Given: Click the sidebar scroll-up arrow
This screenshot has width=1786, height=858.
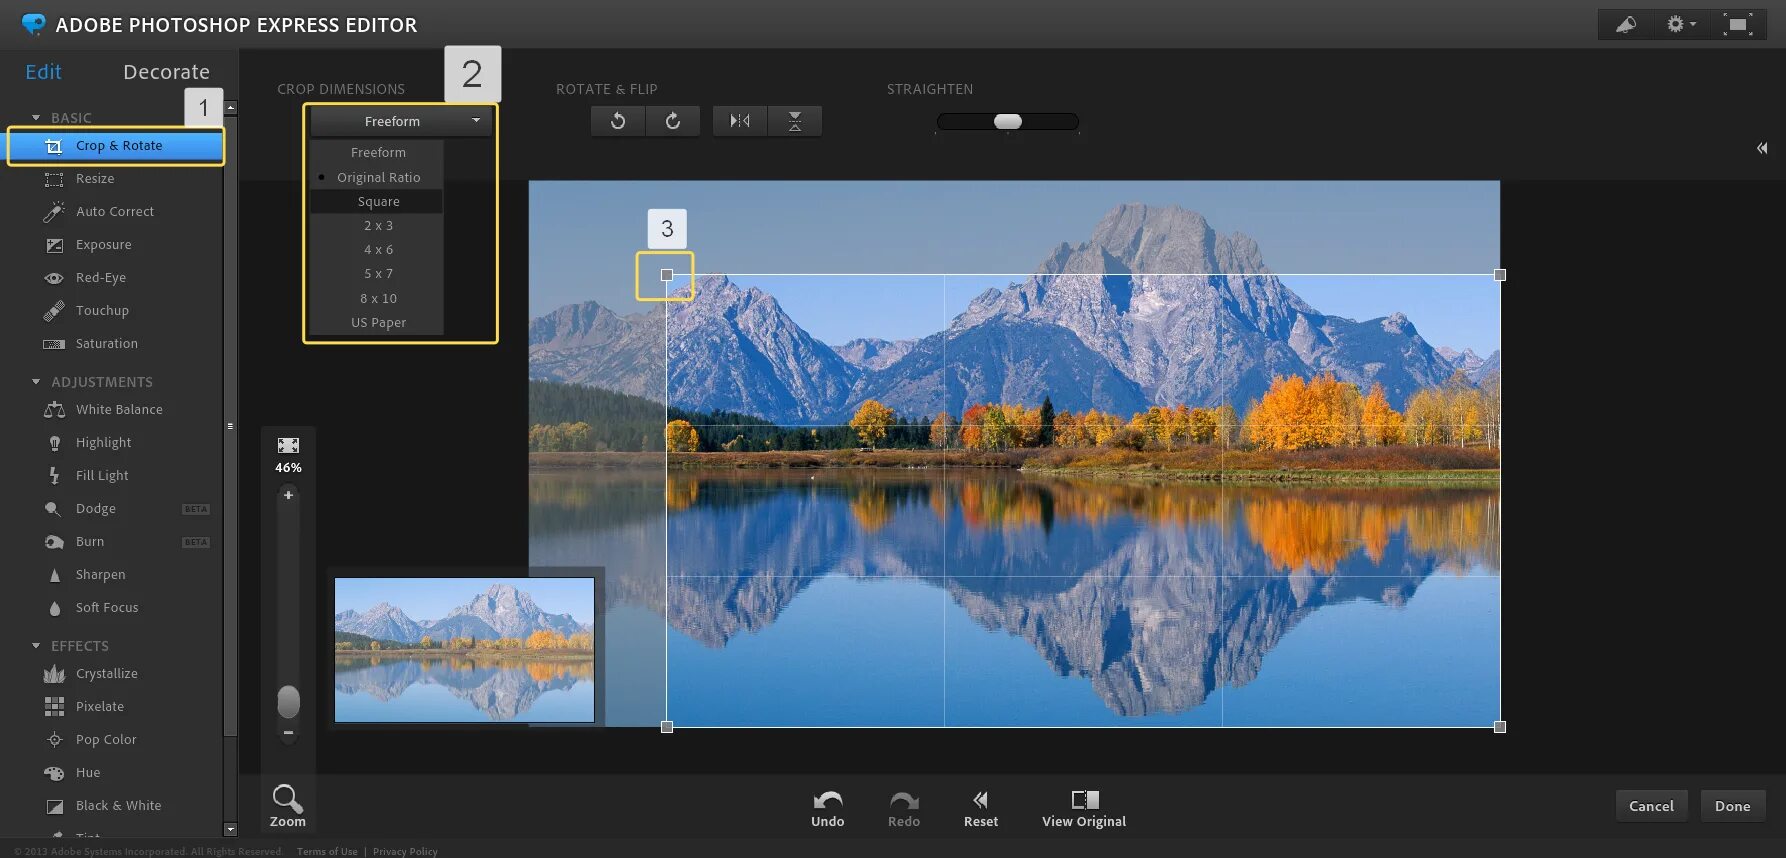Looking at the screenshot, I should pyautogui.click(x=231, y=107).
